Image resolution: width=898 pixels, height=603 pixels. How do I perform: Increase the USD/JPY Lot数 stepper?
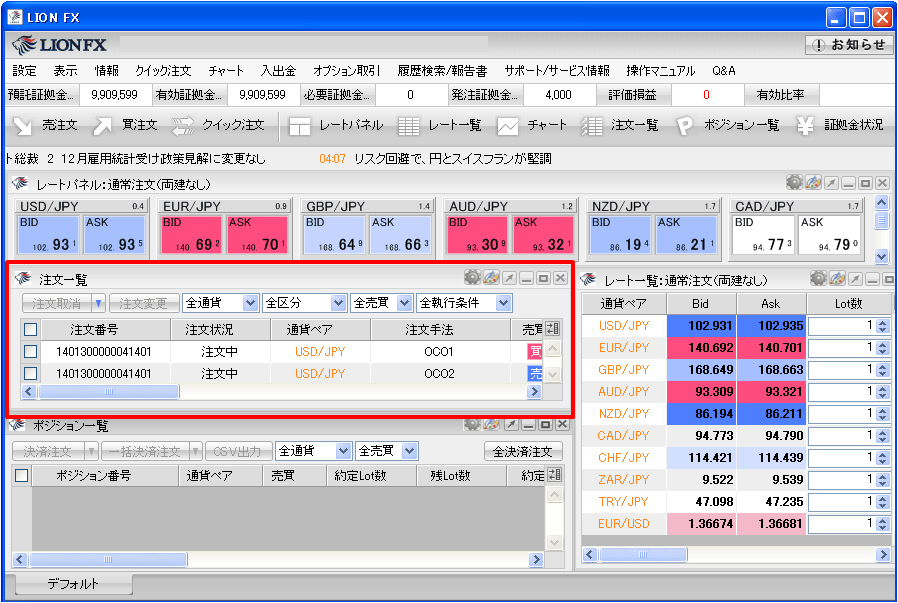click(x=883, y=322)
